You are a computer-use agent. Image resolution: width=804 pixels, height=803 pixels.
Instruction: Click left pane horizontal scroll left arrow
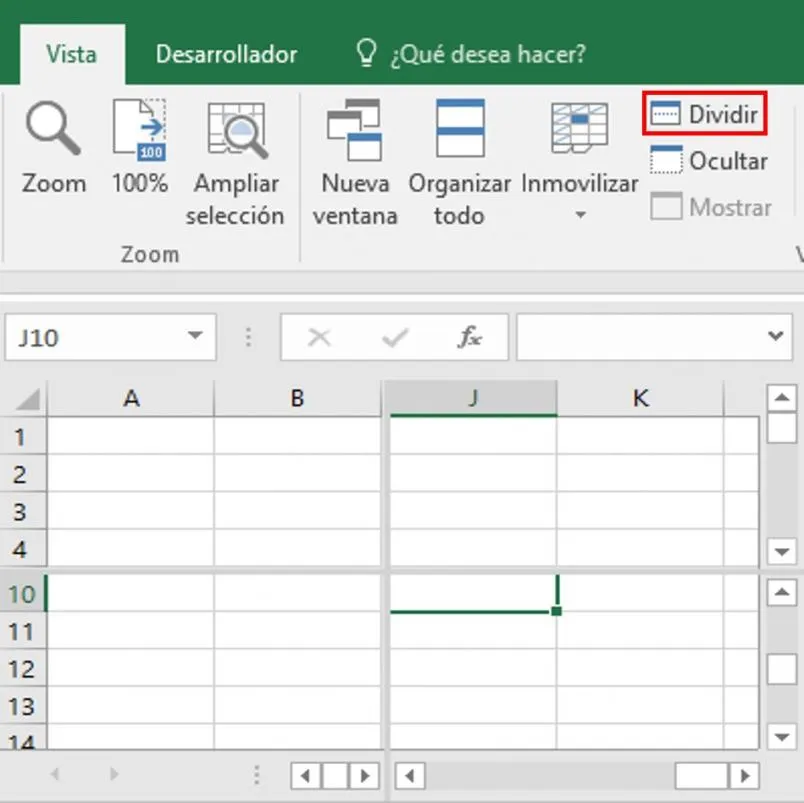[306, 775]
